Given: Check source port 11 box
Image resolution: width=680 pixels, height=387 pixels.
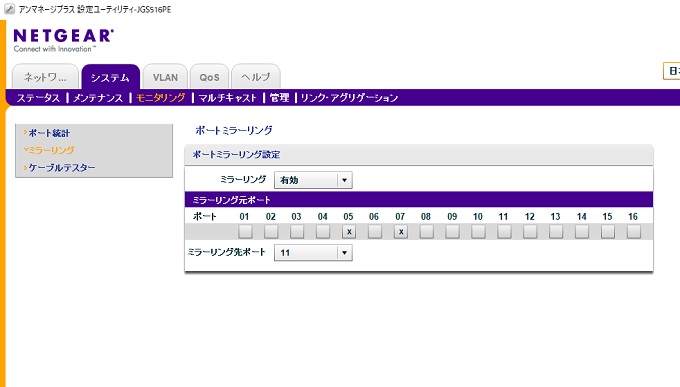Looking at the screenshot, I should [504, 232].
